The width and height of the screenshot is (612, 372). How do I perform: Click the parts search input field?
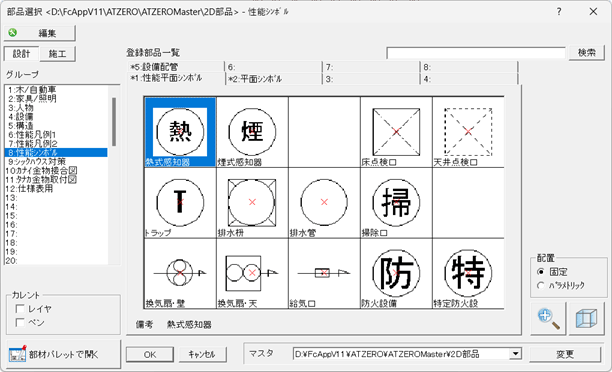(476, 53)
